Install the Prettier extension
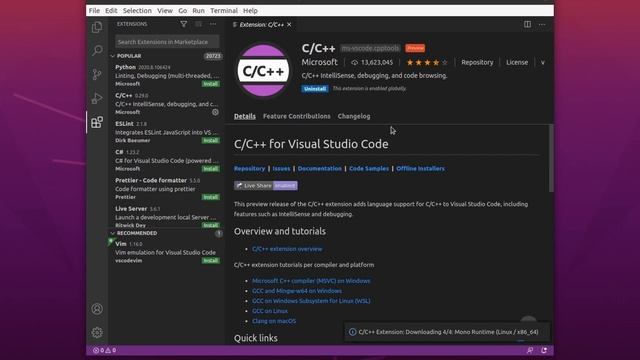 click(x=211, y=197)
